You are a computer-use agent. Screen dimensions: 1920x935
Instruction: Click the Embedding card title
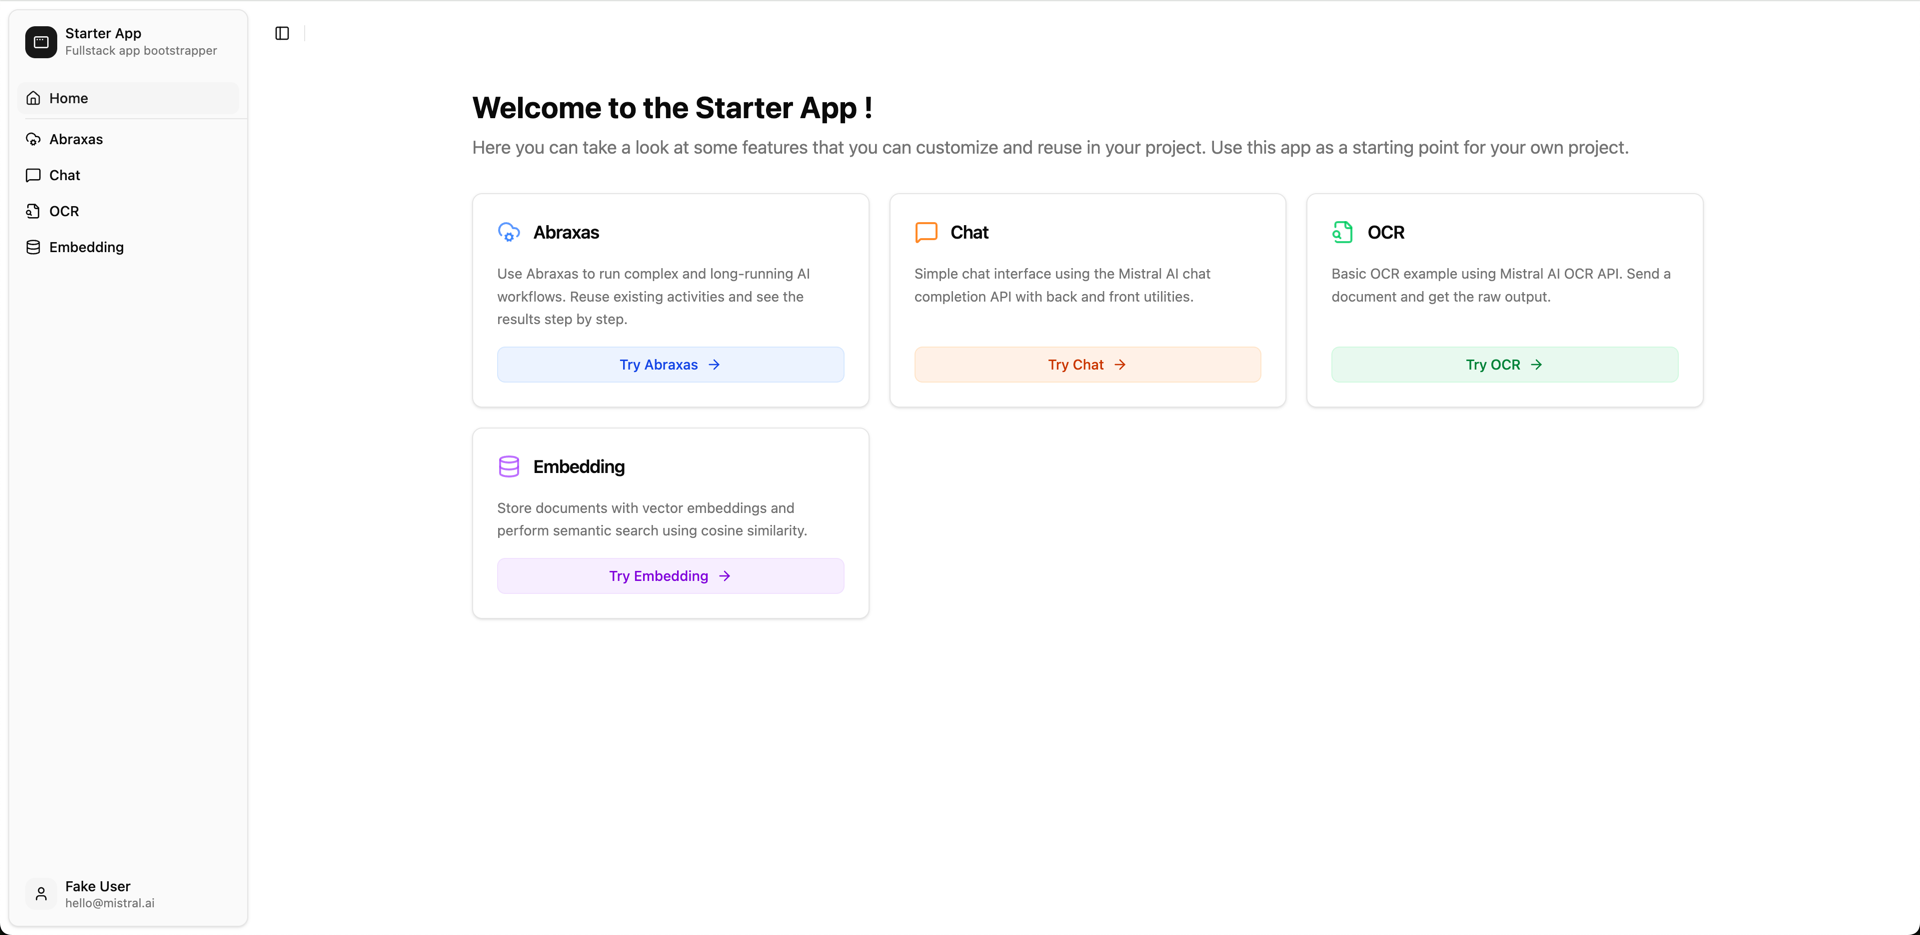[579, 467]
